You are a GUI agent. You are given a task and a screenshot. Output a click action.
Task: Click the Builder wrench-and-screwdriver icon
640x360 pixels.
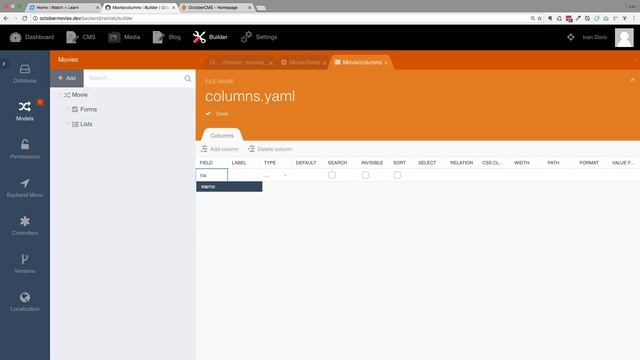pos(199,37)
